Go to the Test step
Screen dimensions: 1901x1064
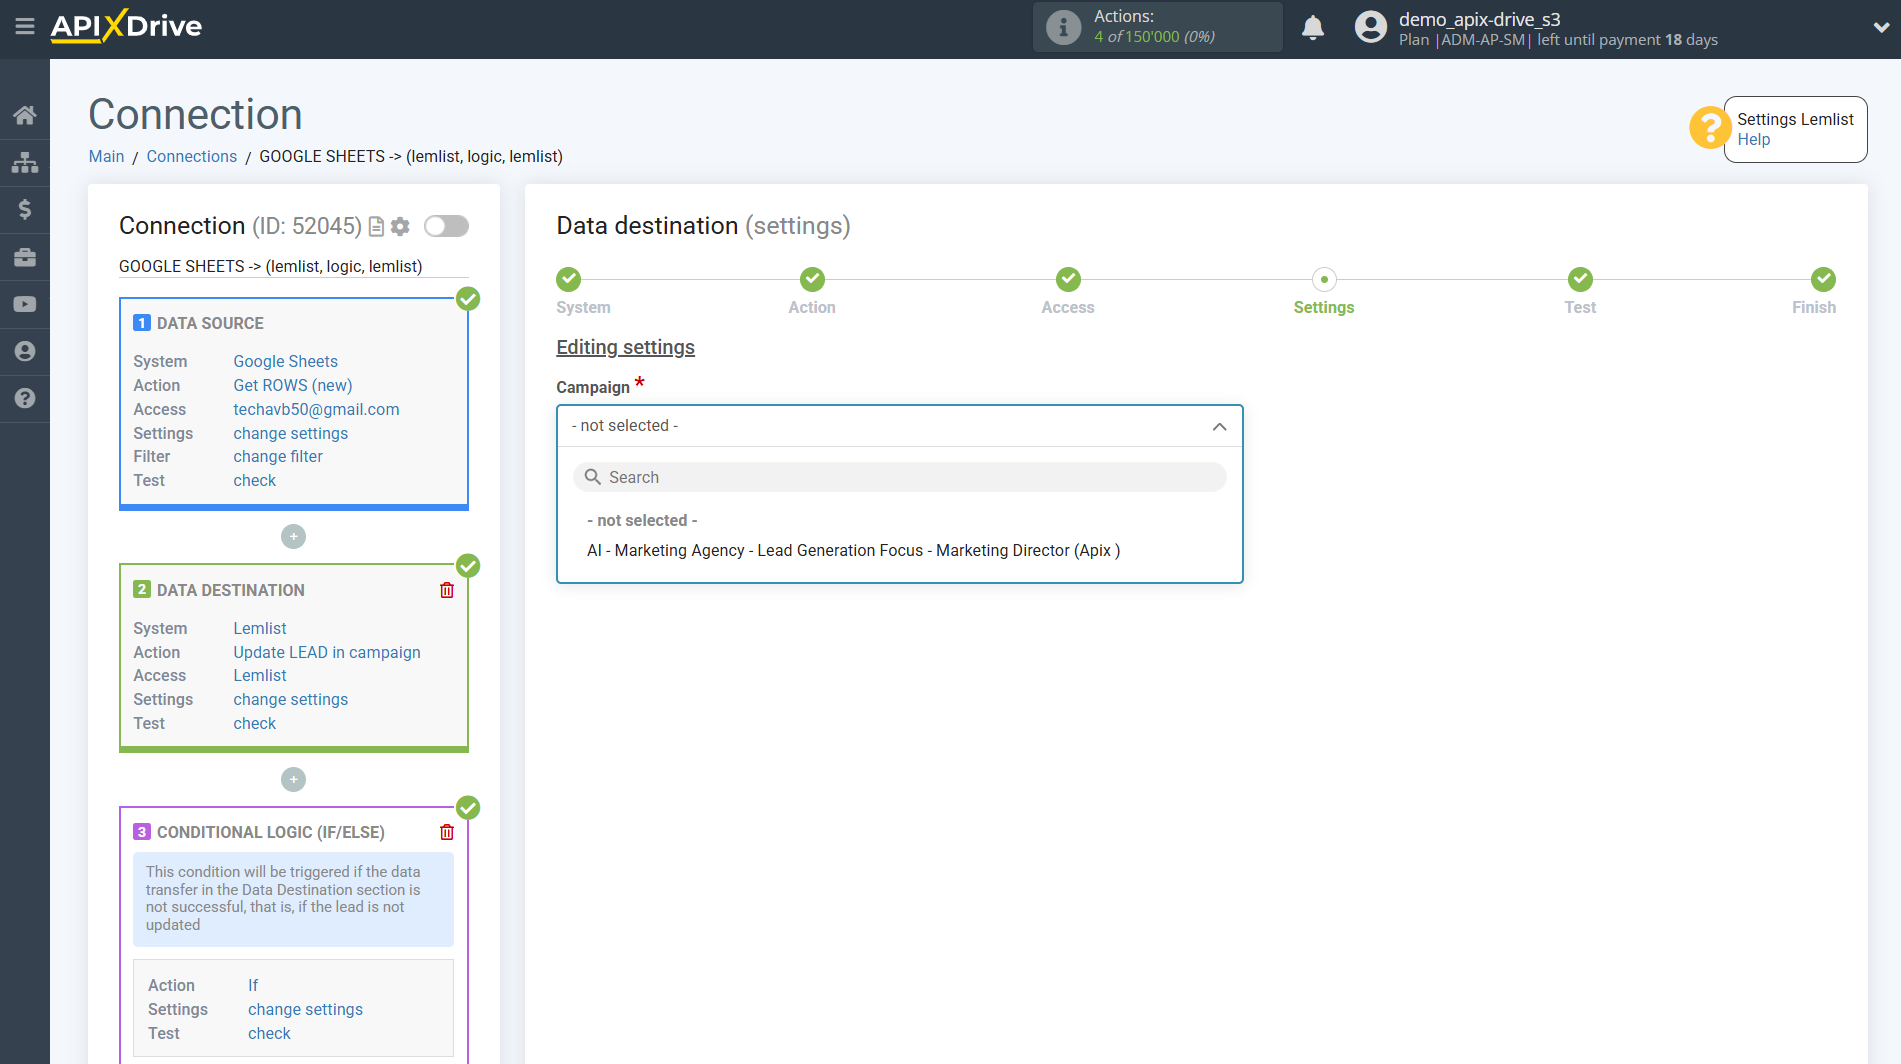pos(1580,279)
